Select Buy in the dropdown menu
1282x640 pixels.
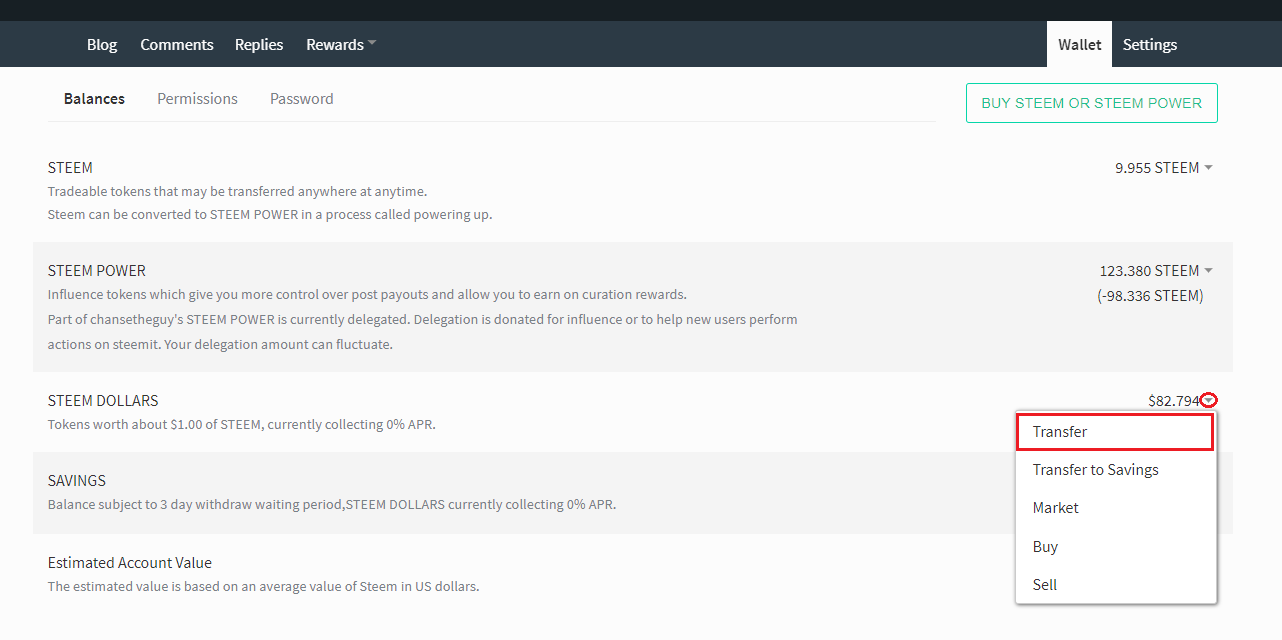(x=1116, y=546)
